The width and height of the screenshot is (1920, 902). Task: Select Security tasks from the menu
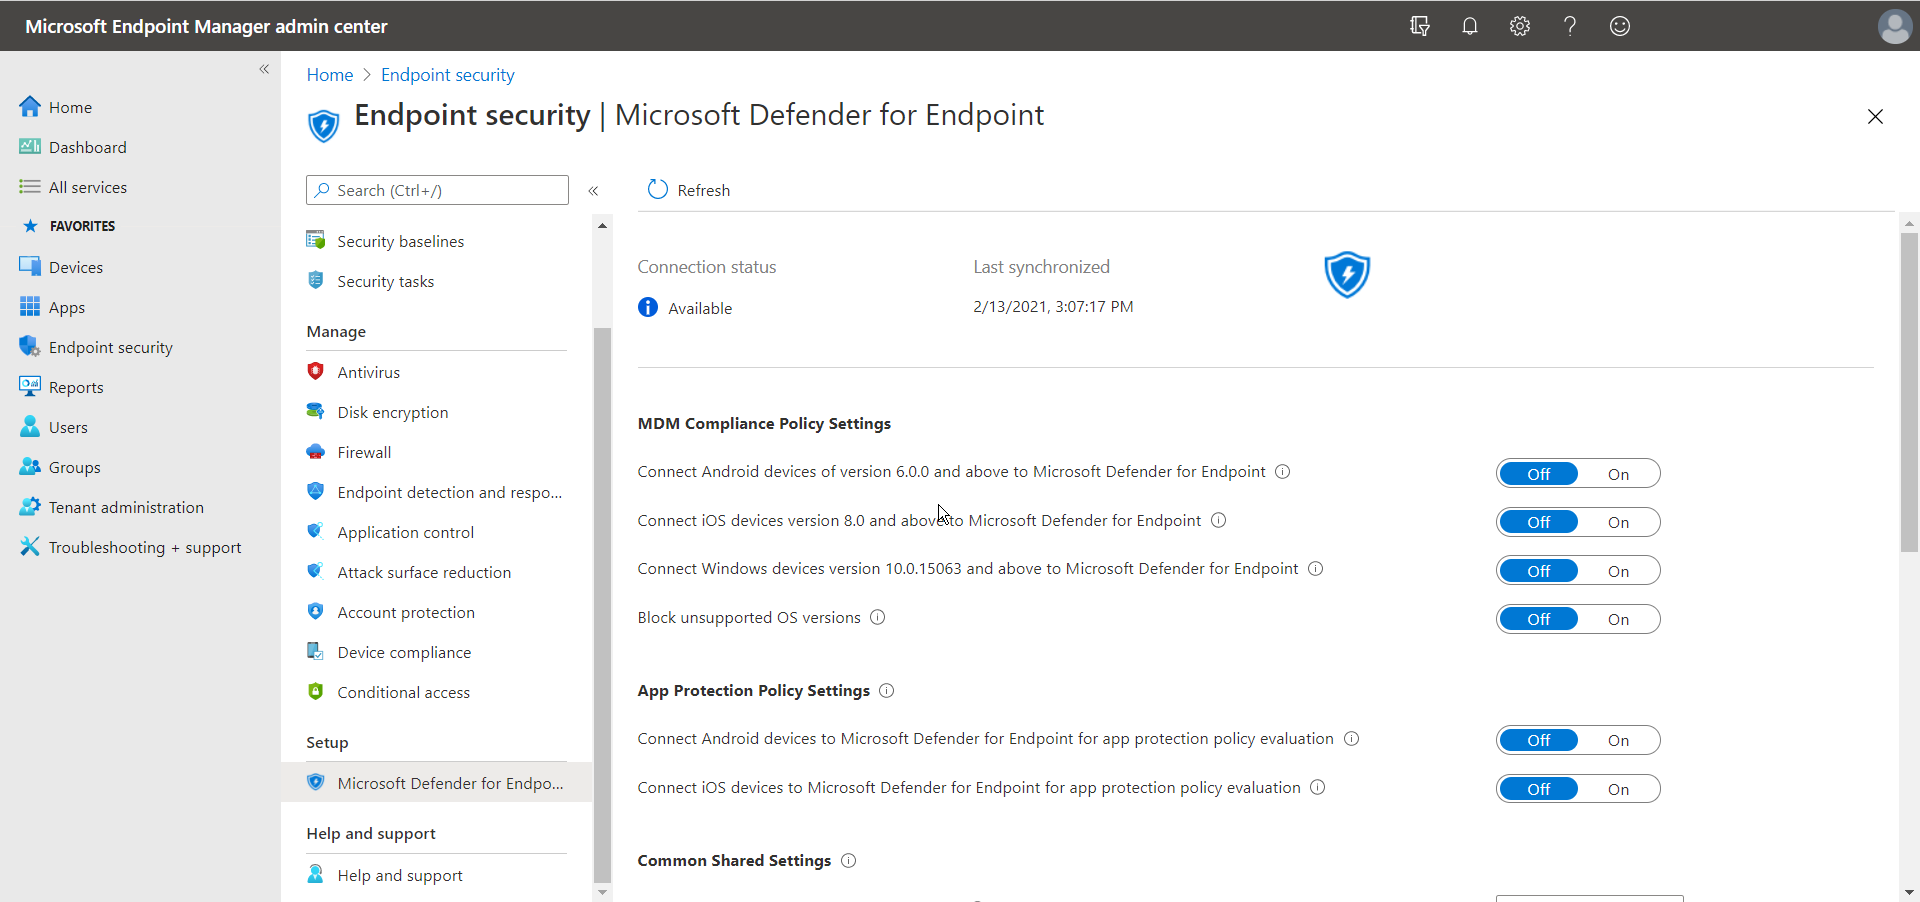click(x=385, y=280)
